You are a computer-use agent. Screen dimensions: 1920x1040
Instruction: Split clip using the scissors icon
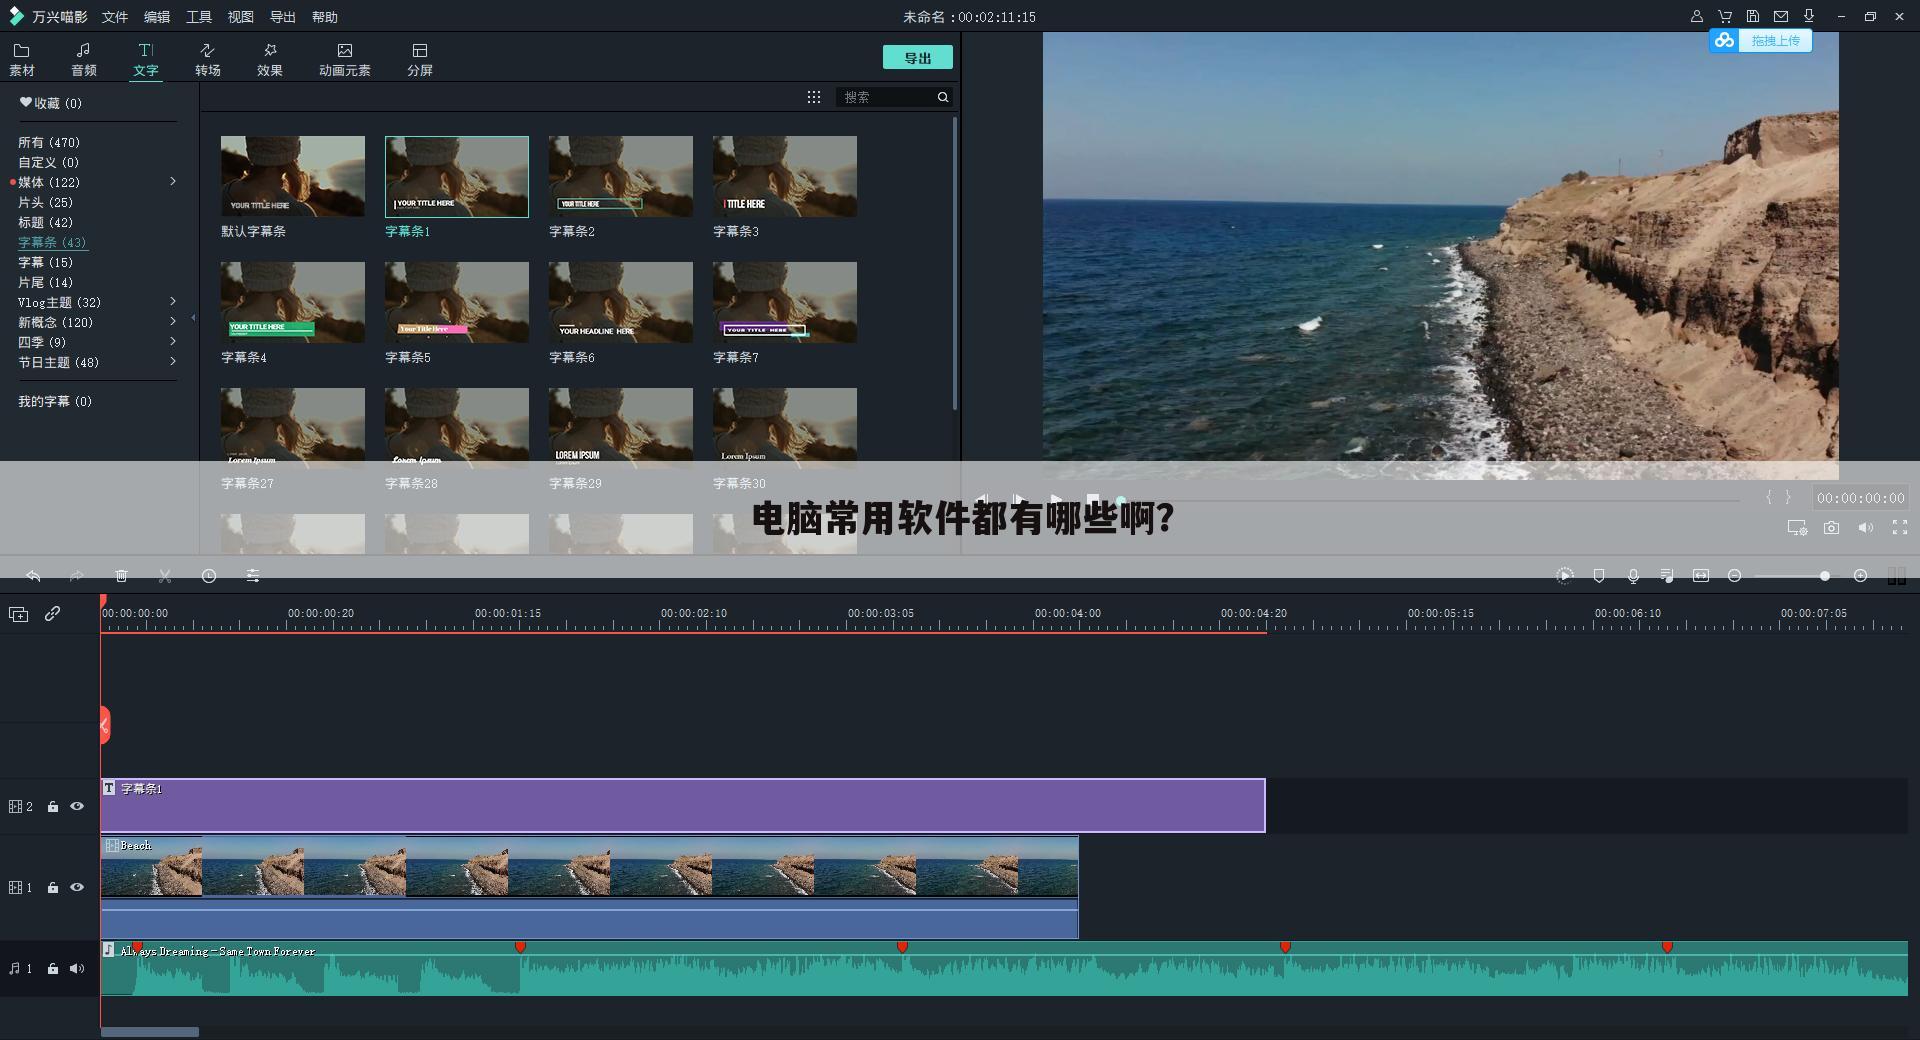(x=165, y=576)
